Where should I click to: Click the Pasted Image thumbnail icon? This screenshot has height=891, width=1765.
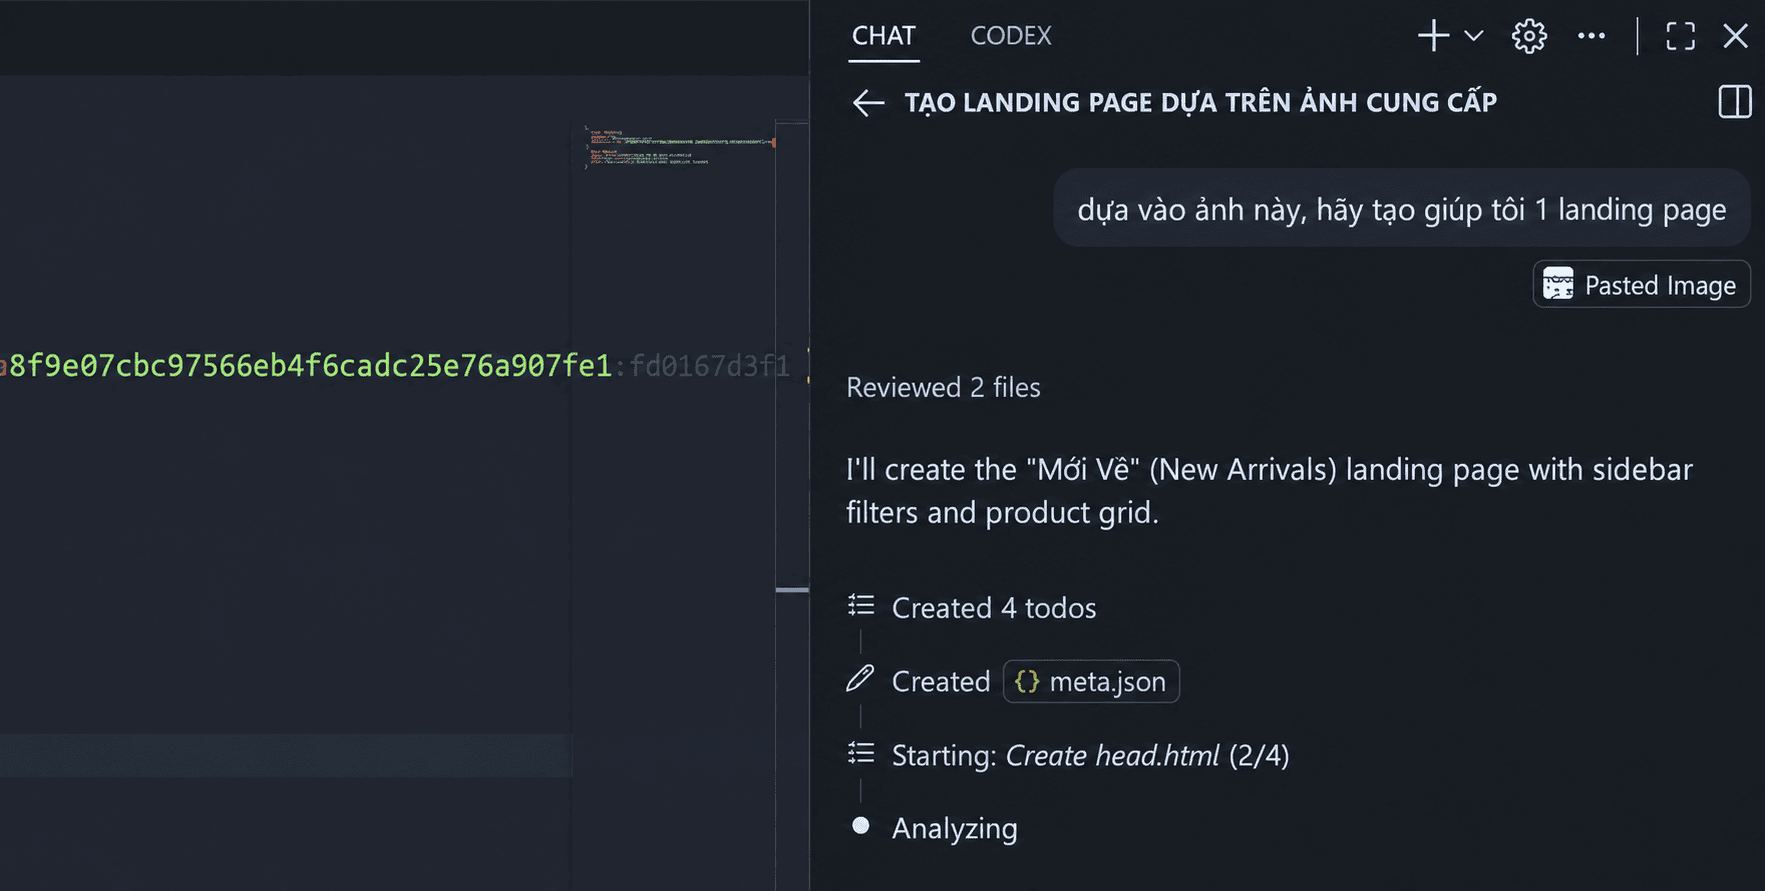click(x=1558, y=284)
